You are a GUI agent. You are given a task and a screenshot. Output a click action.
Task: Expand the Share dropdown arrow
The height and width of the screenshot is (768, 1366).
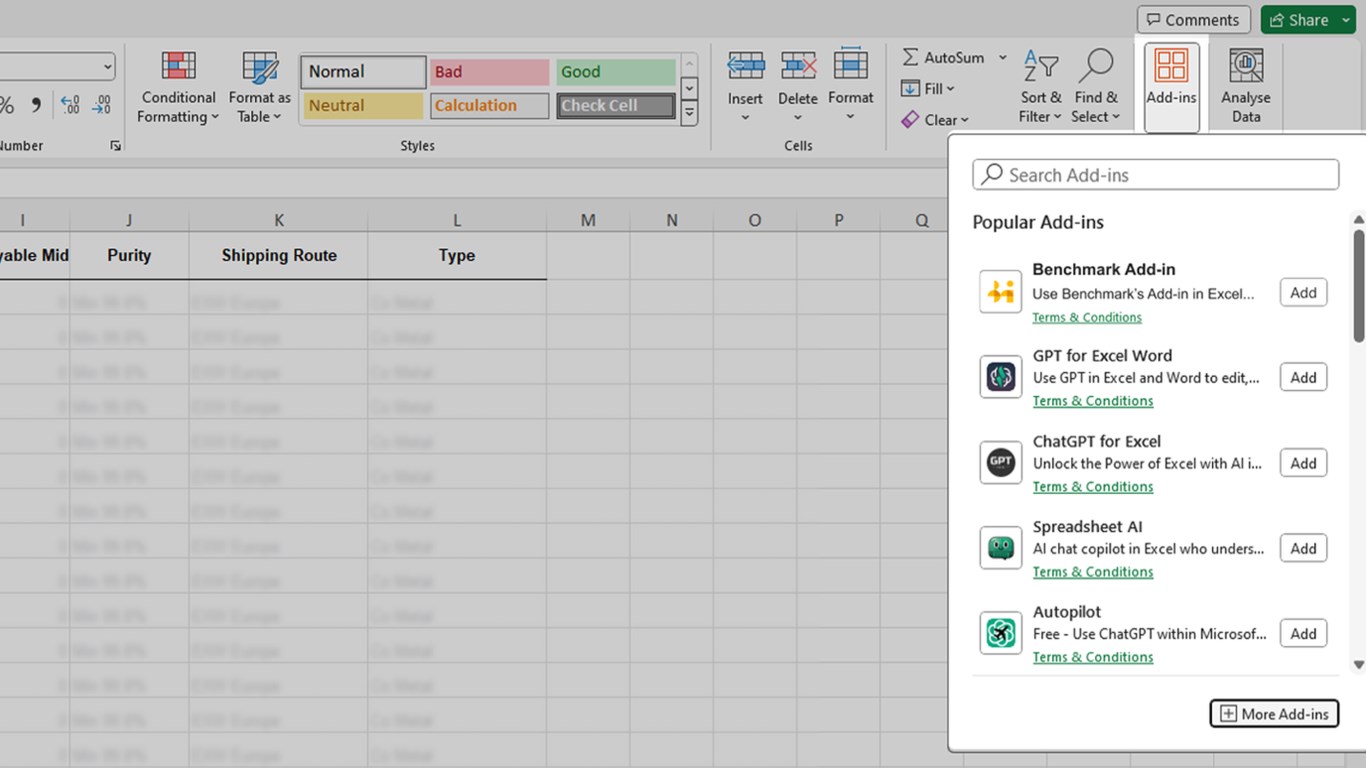[x=1346, y=20]
